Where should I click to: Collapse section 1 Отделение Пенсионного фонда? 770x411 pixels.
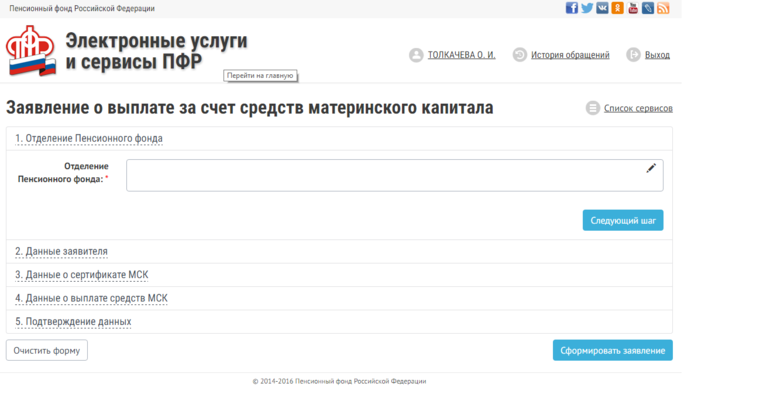click(x=89, y=138)
